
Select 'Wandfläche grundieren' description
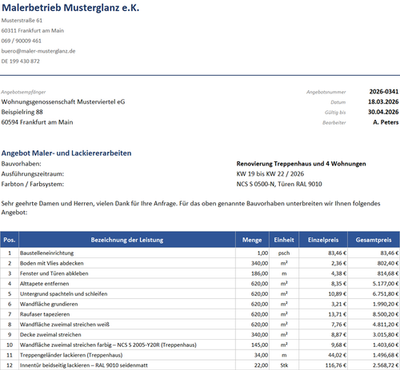point(49,304)
